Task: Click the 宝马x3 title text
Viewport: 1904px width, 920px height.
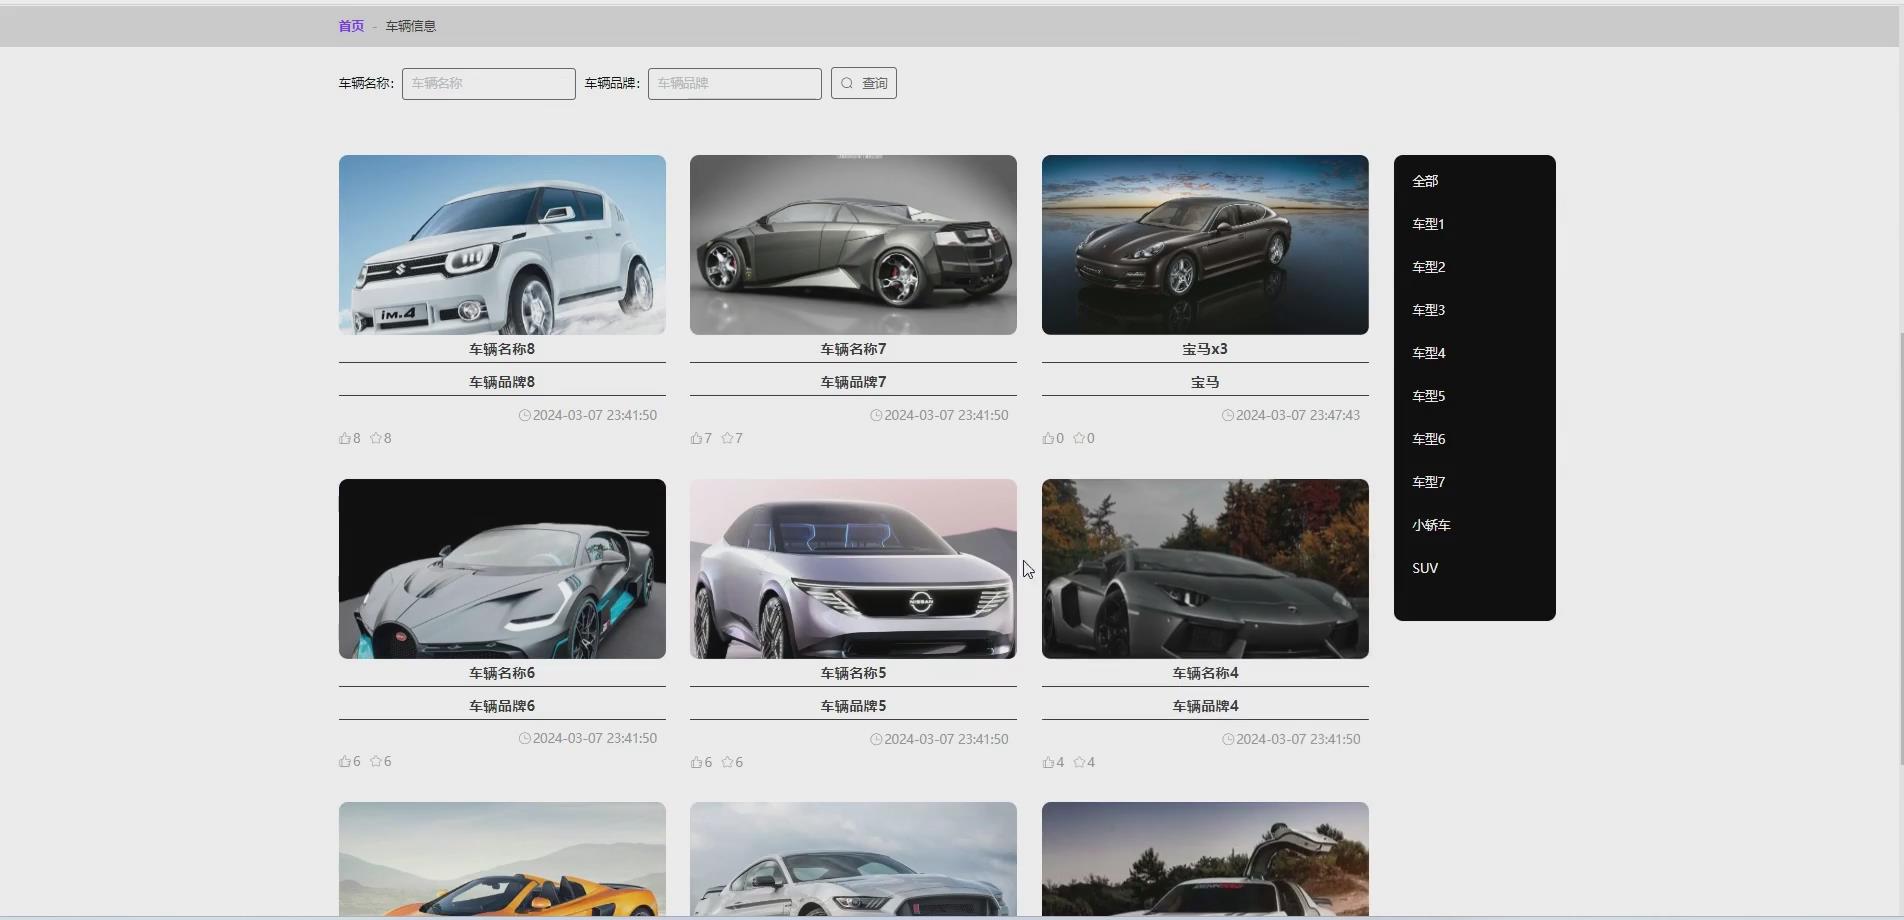Action: pos(1205,349)
